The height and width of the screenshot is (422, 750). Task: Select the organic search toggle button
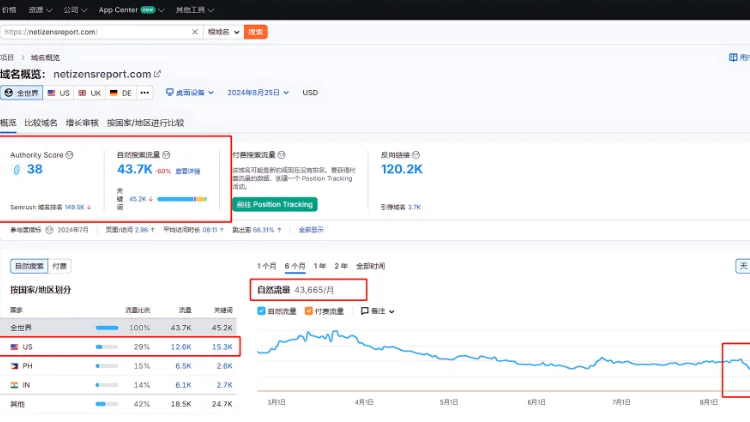point(29,266)
